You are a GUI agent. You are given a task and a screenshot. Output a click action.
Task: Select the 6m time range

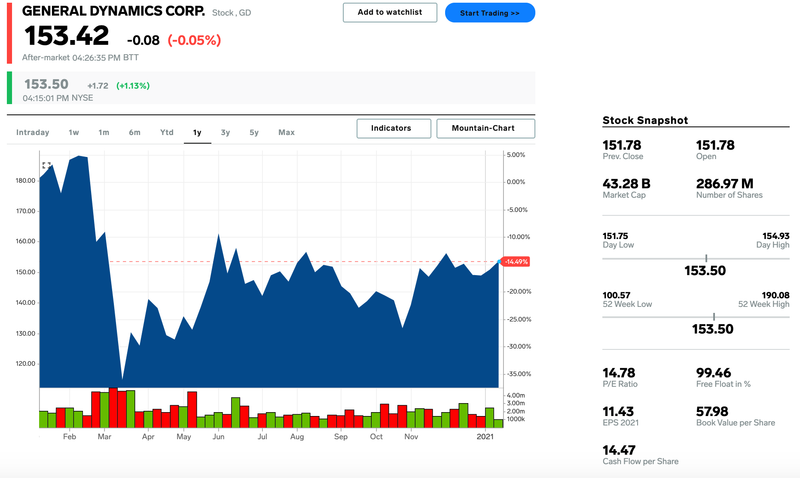[x=134, y=132]
